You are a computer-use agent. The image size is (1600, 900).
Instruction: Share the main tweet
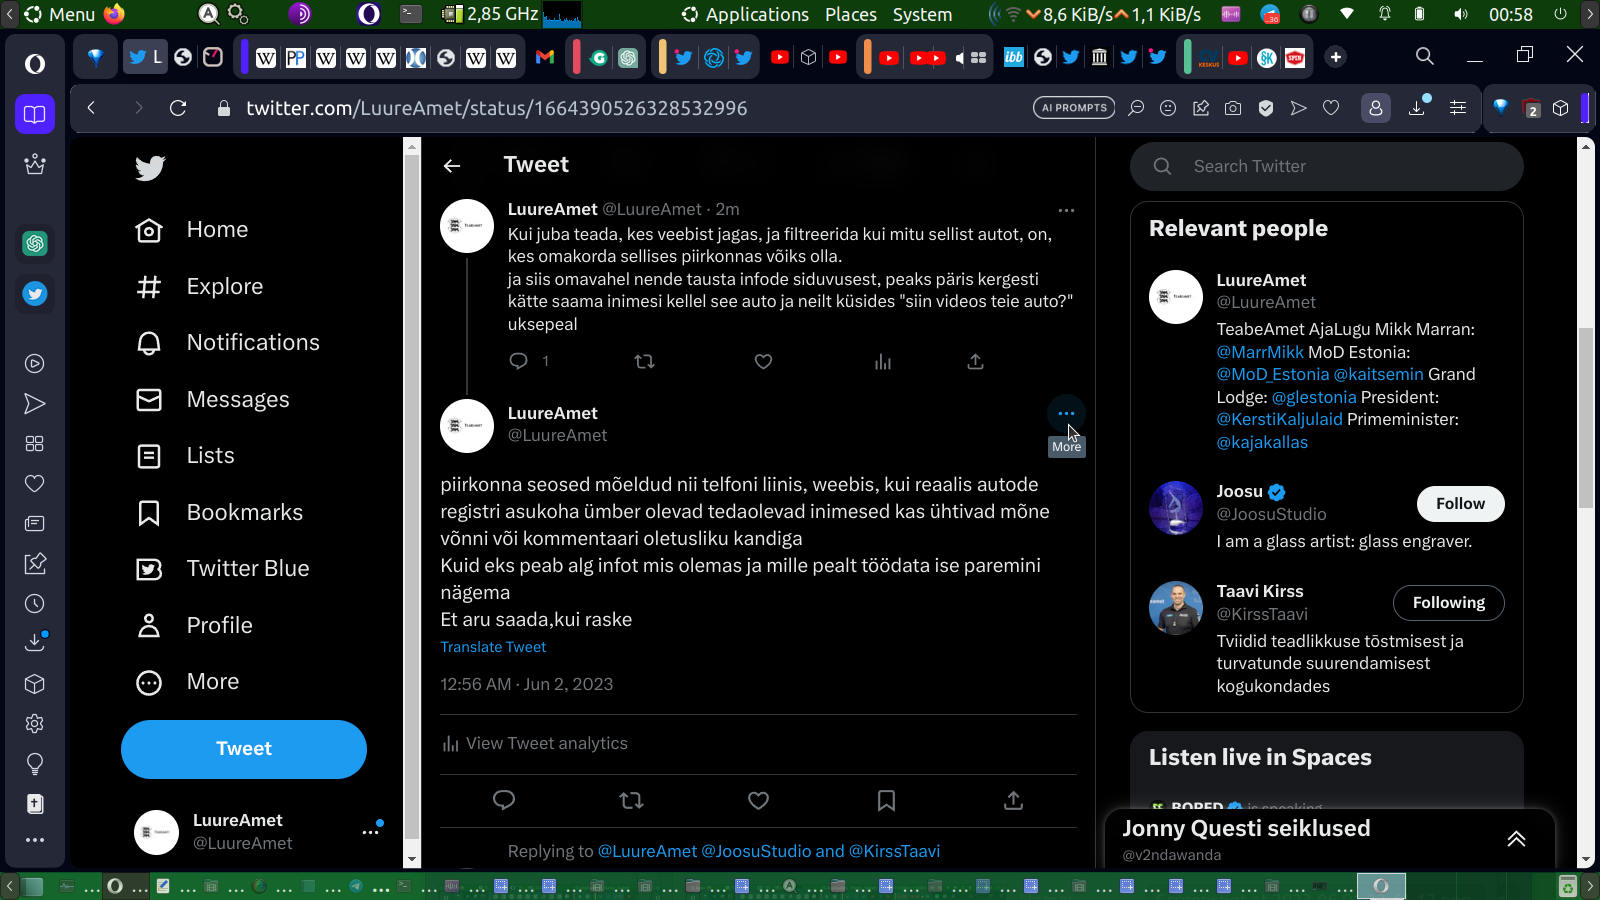coord(1013,800)
